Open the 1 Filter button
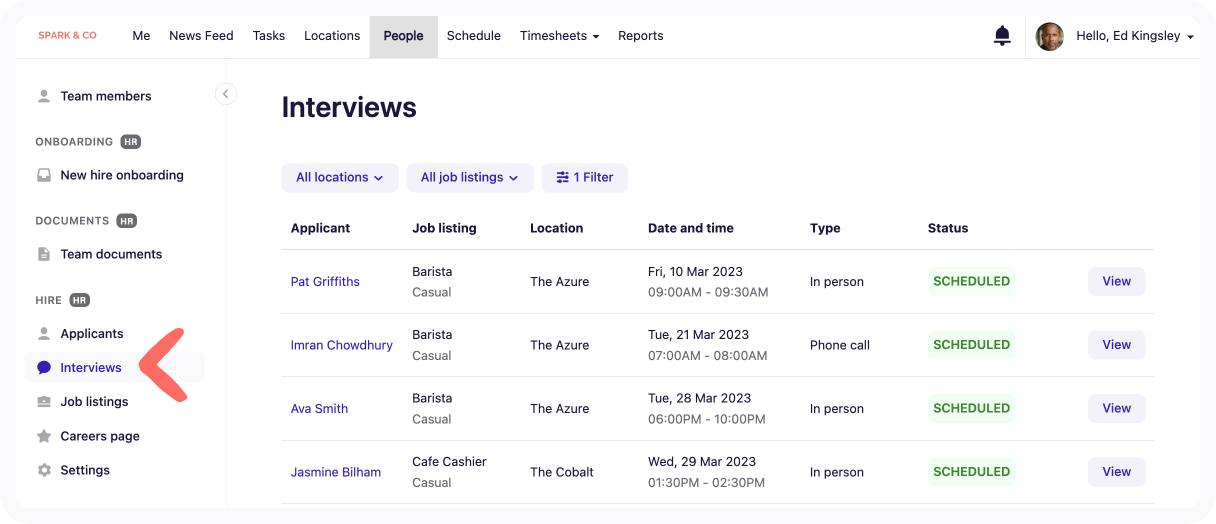The width and height of the screenshot is (1216, 524). [x=585, y=178]
